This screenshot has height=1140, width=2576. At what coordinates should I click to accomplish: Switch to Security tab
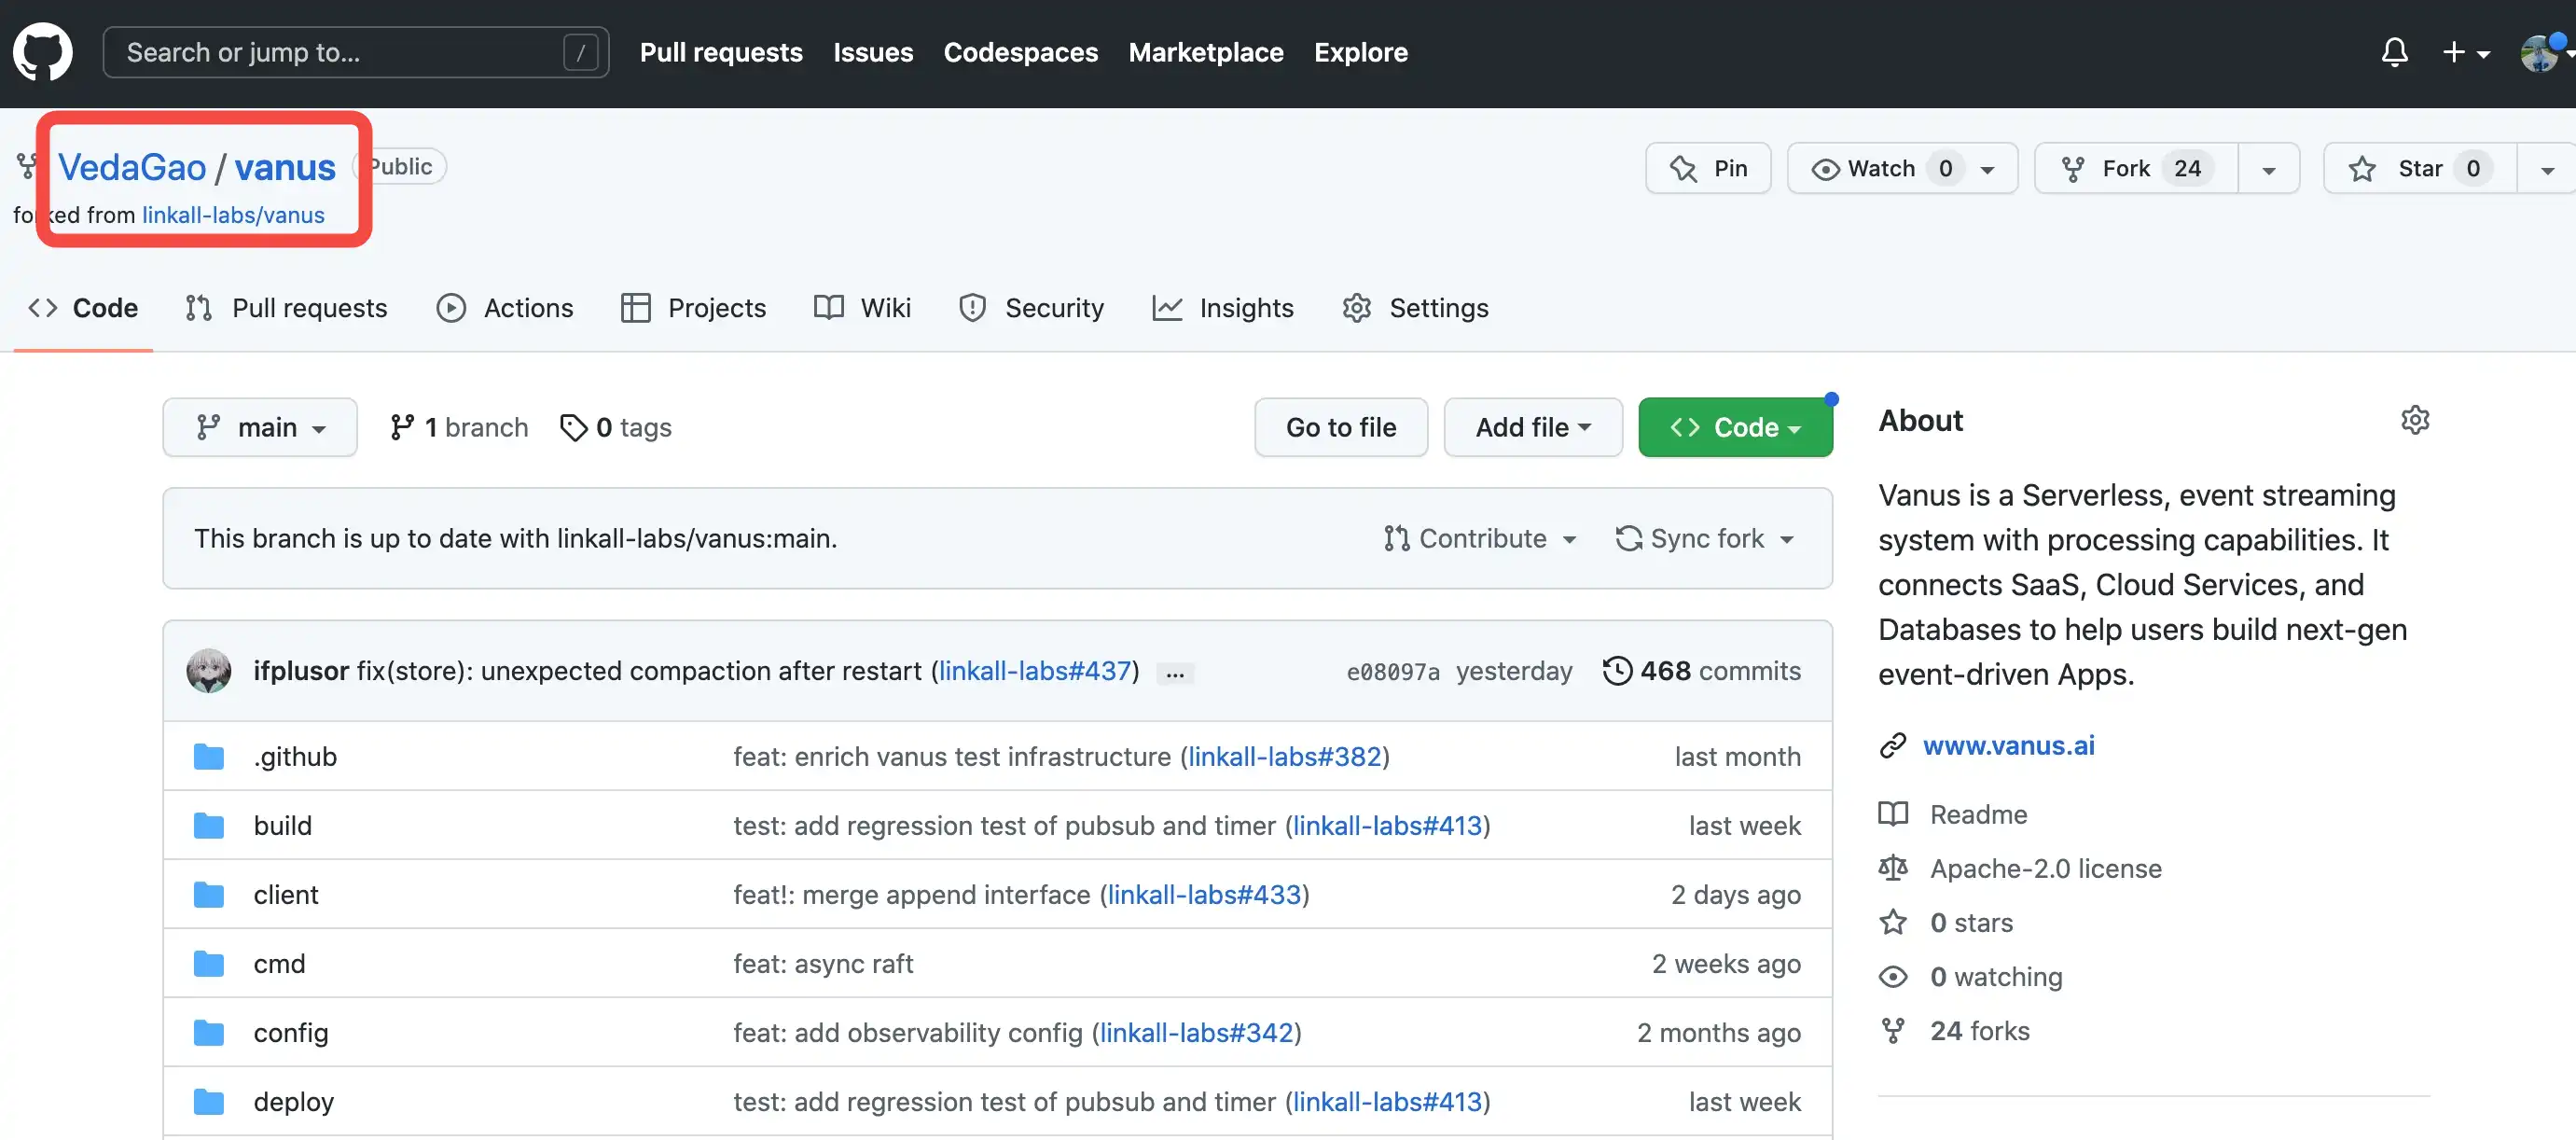(1031, 308)
